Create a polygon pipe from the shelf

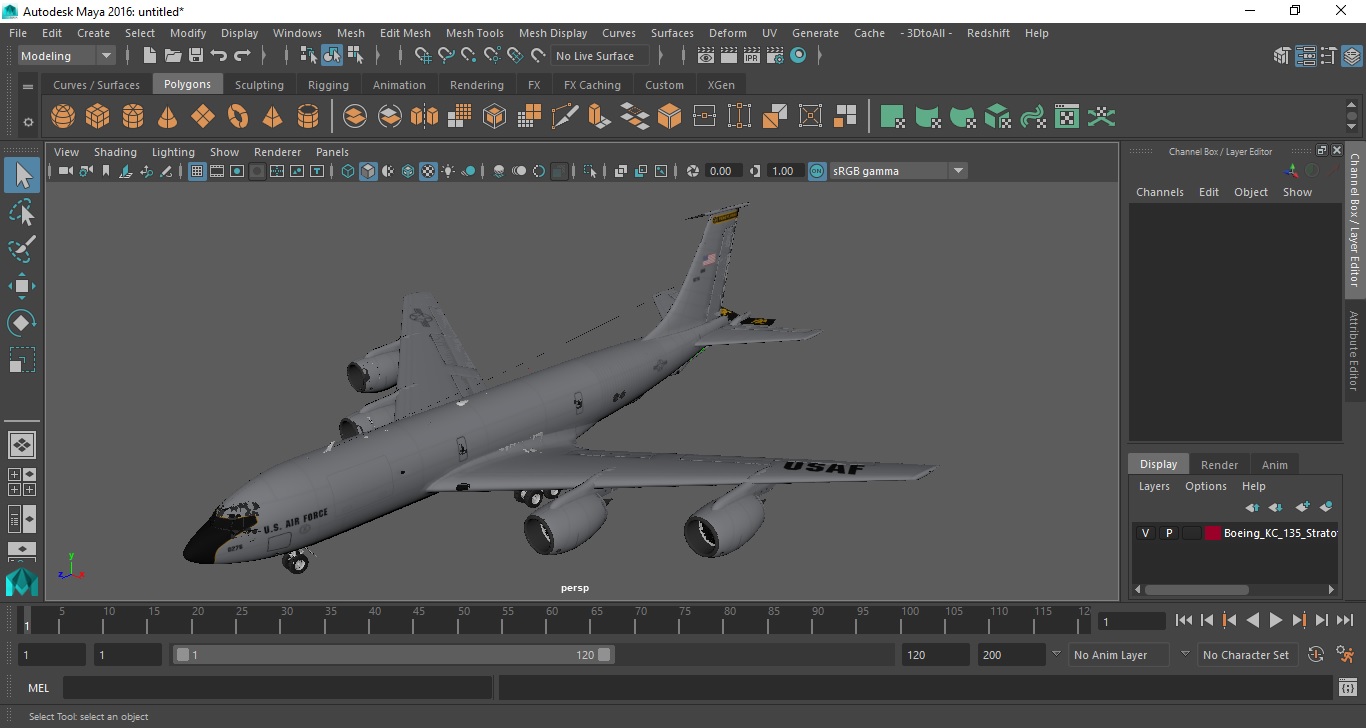308,117
